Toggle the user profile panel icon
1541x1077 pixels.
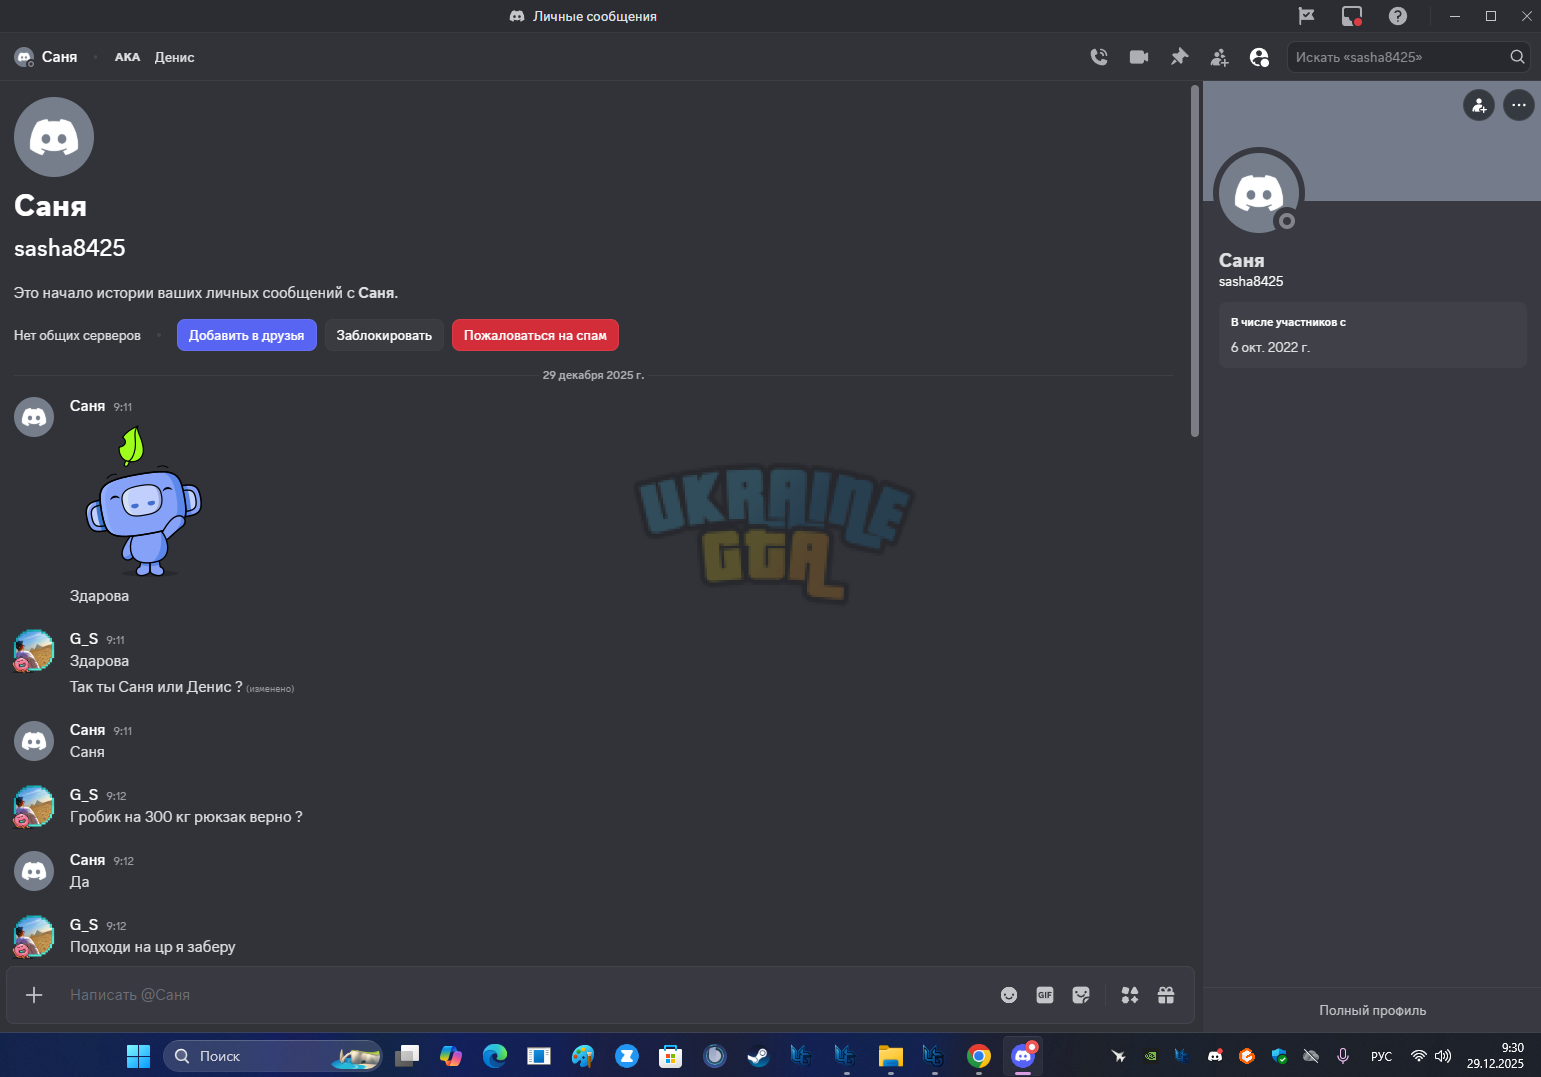1259,57
